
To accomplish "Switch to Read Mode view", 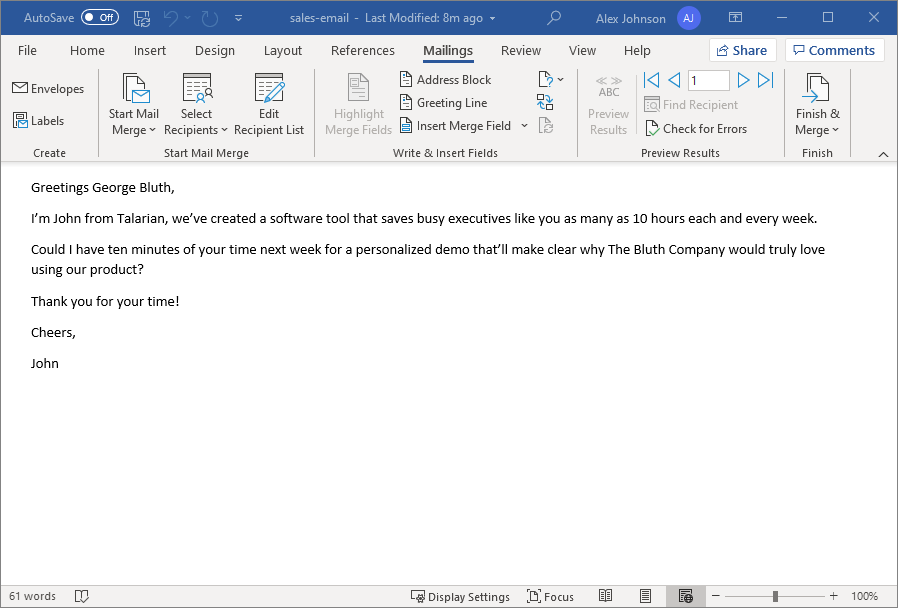I will [605, 595].
